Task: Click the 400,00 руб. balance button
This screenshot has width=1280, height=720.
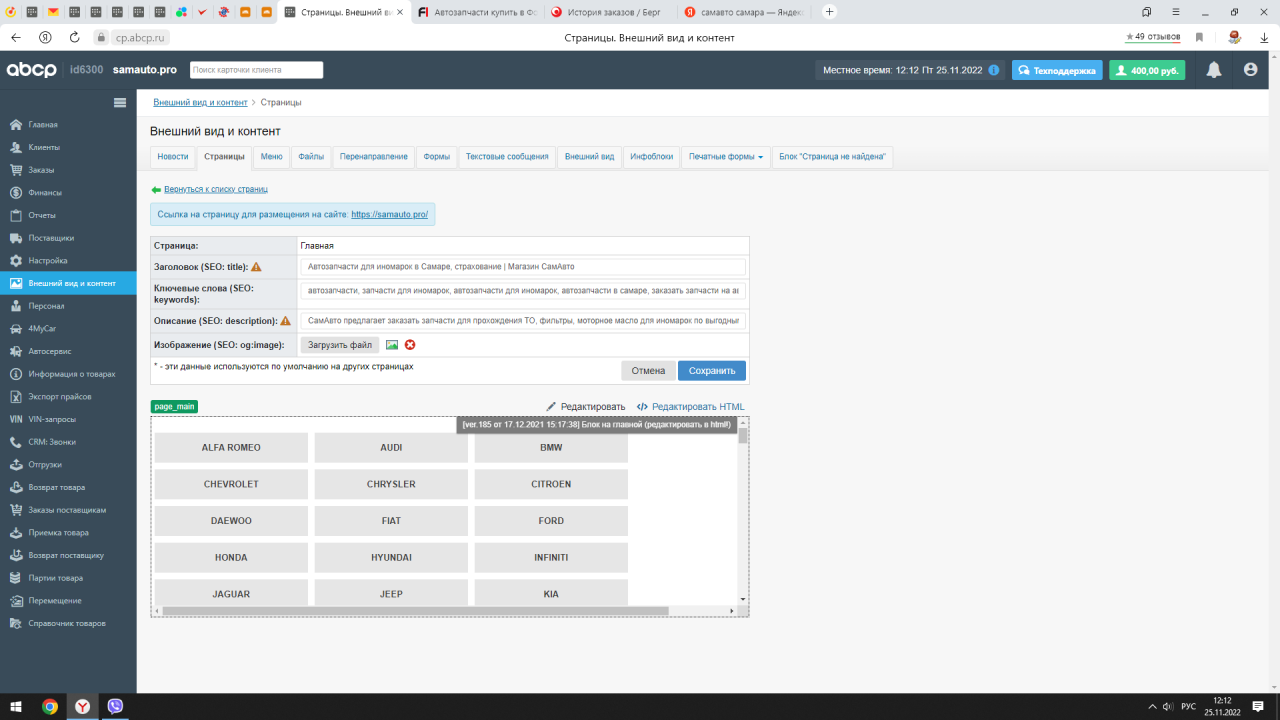Action: pos(1147,71)
